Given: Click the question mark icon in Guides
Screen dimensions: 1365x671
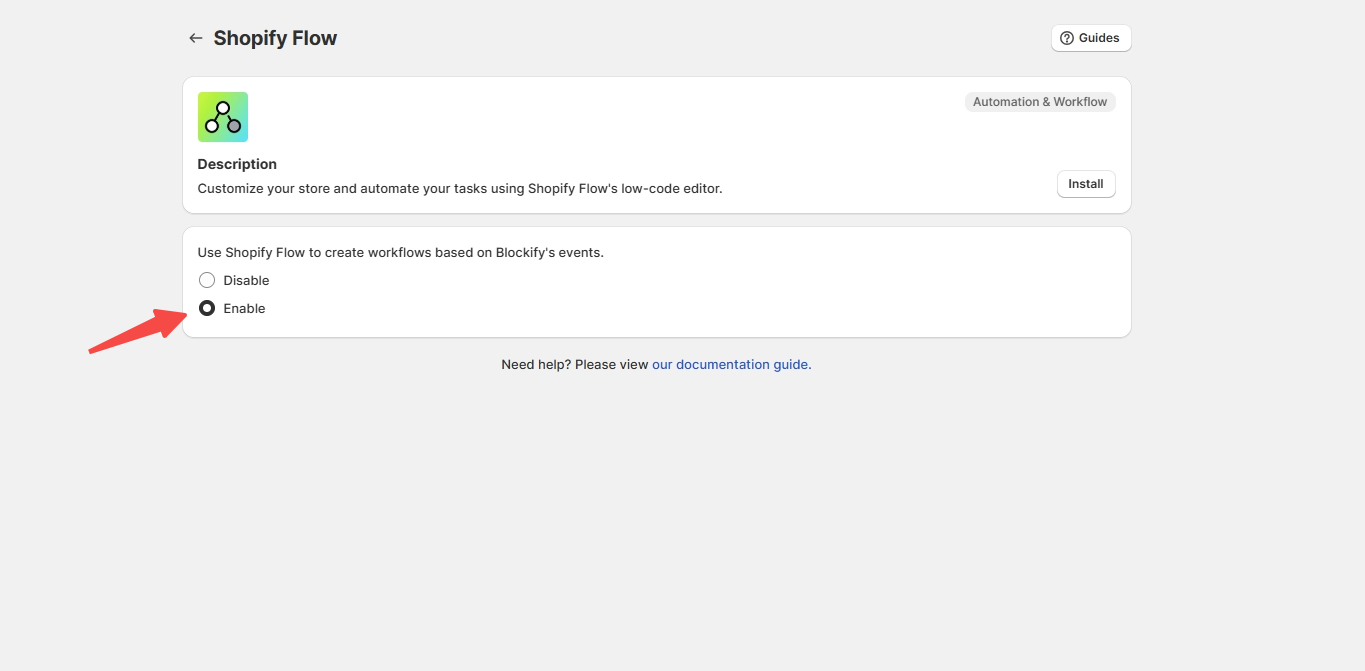Looking at the screenshot, I should [x=1066, y=38].
